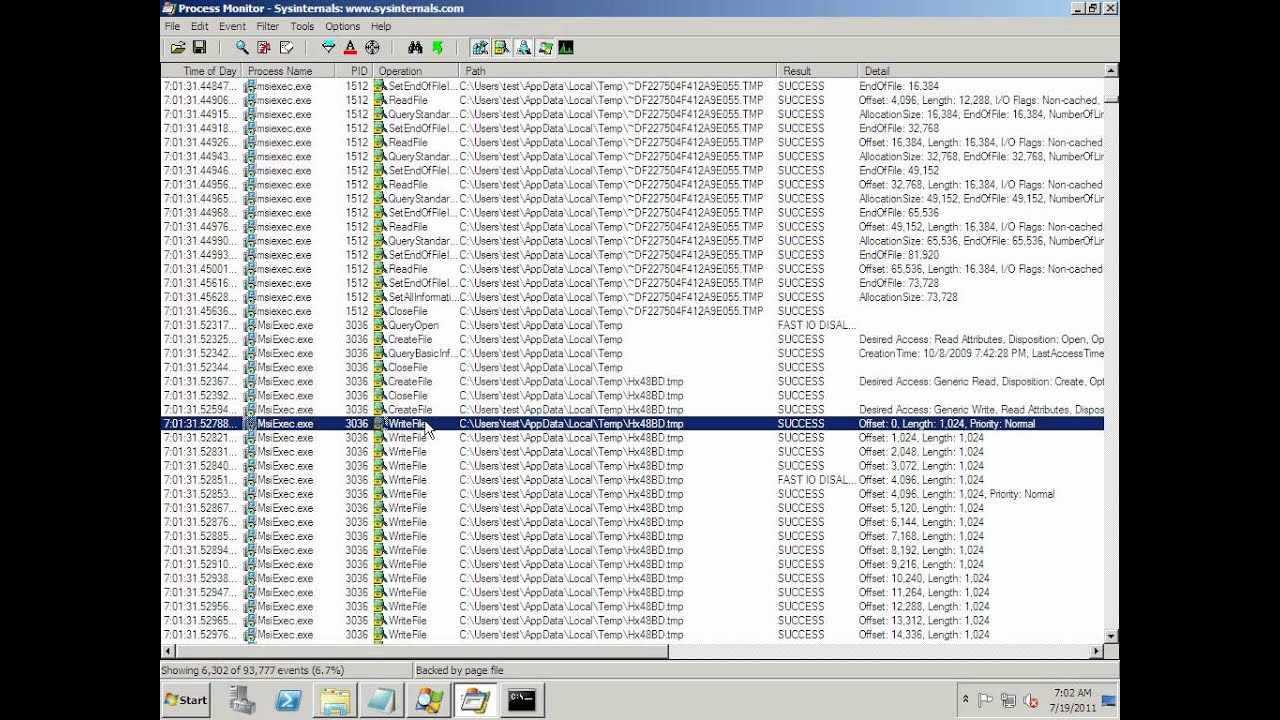Select the WriteFile row with FAST IO DISAL... result
This screenshot has height=720, width=1280.
pos(632,480)
